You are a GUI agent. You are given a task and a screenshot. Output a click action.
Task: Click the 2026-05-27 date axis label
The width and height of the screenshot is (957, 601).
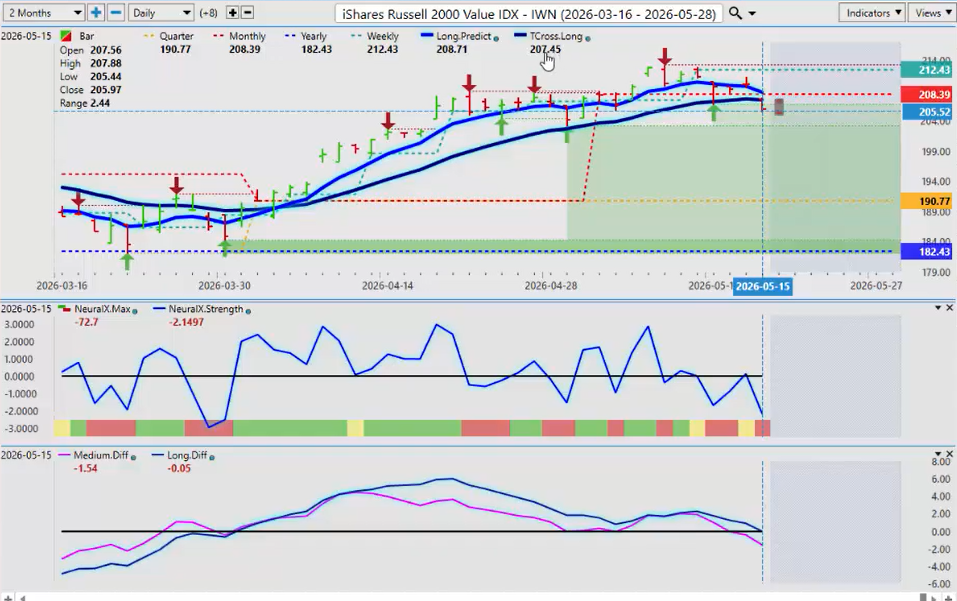tap(876, 286)
